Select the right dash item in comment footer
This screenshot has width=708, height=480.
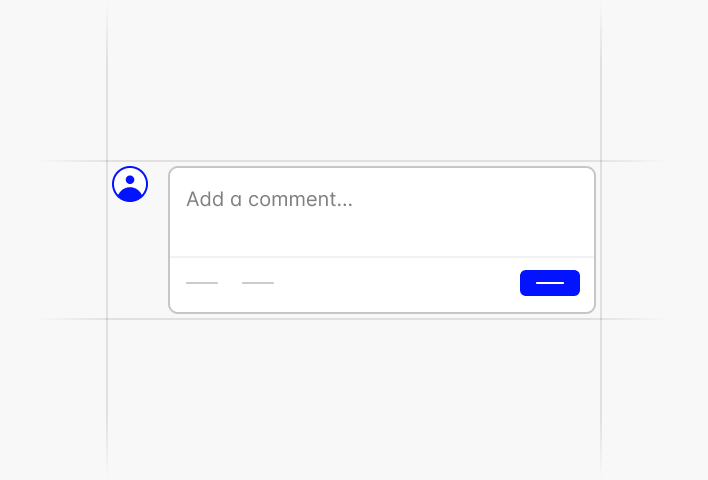[x=258, y=283]
